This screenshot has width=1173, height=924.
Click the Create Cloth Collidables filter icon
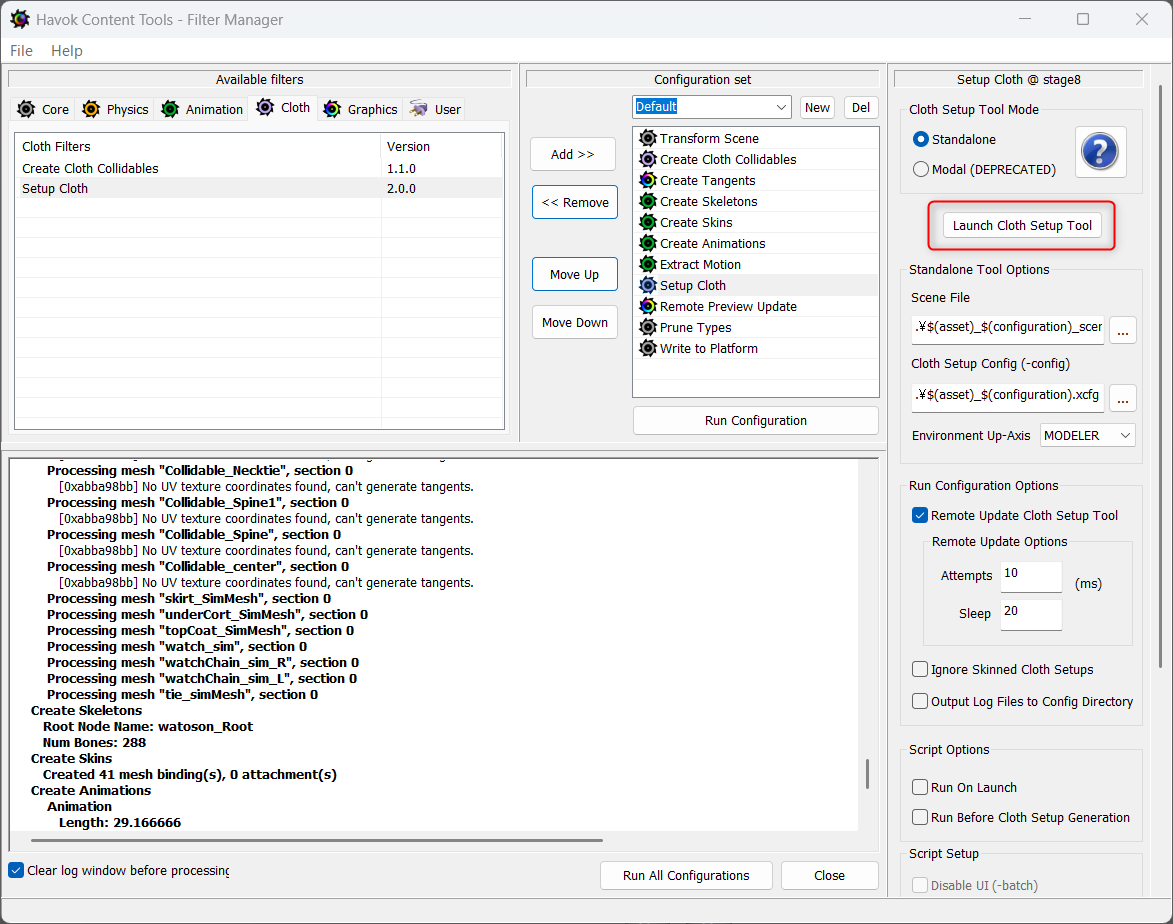click(648, 159)
